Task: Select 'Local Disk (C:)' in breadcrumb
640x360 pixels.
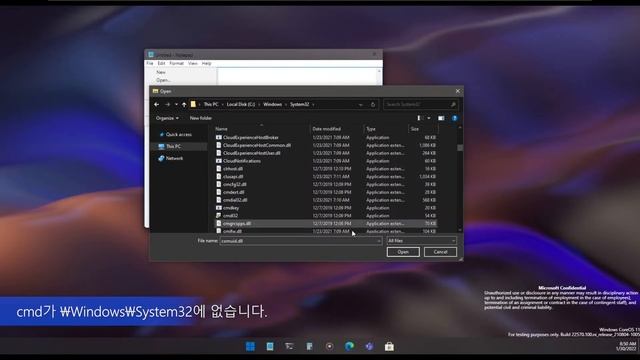Action: tap(241, 104)
